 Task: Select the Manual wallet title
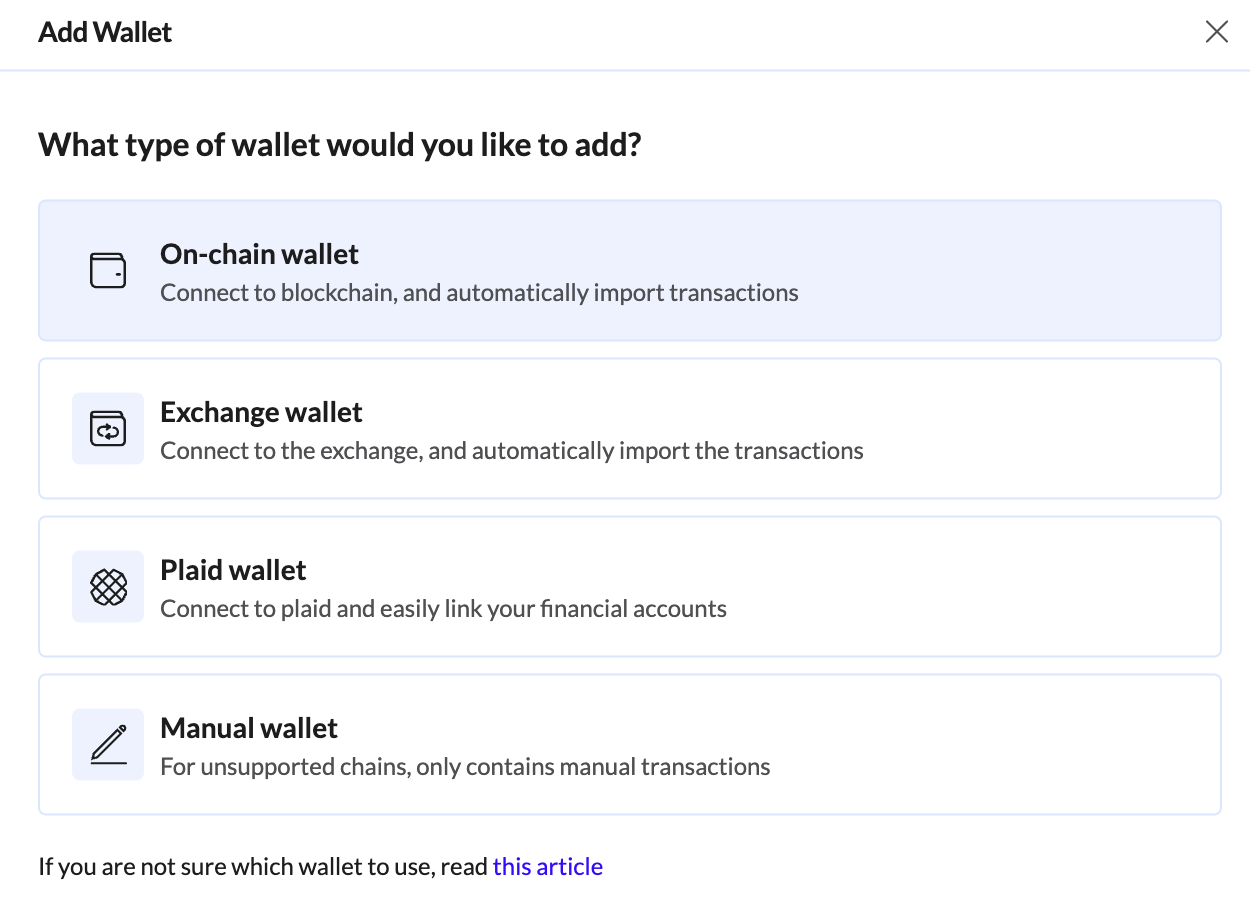pyautogui.click(x=249, y=728)
